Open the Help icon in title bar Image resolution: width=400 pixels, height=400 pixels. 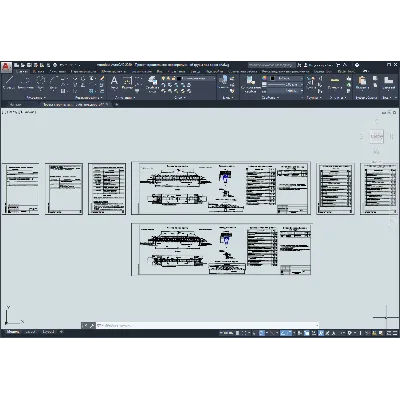[357, 65]
